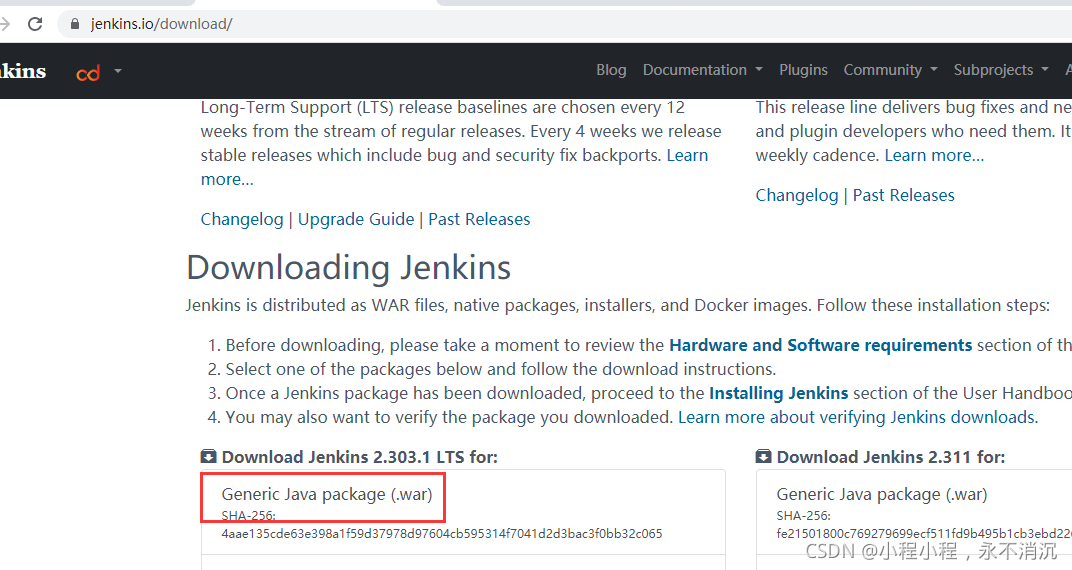
Task: Click the browser forward arrow
Action: click(x=5, y=24)
